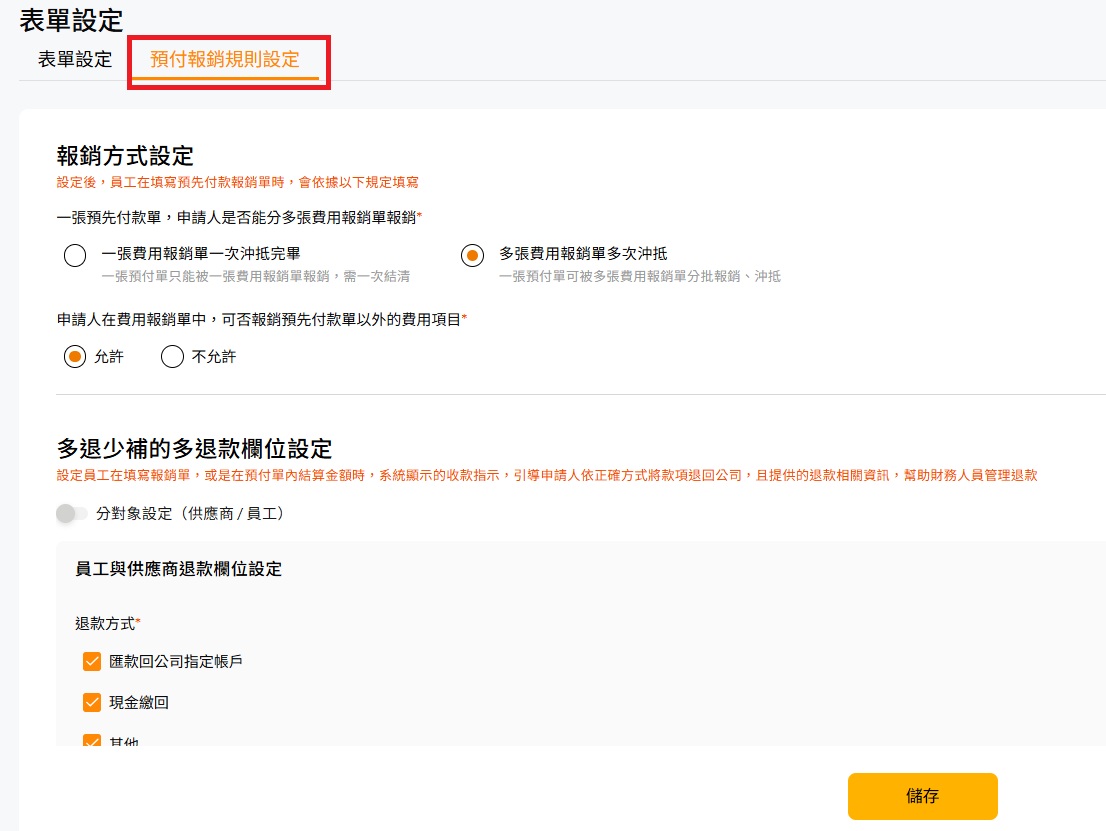The width and height of the screenshot is (1106, 831).
Task: Click question 申請人在費用報銷單中，可否報銷預先付款單以外的費用項目
Action: tap(262, 320)
